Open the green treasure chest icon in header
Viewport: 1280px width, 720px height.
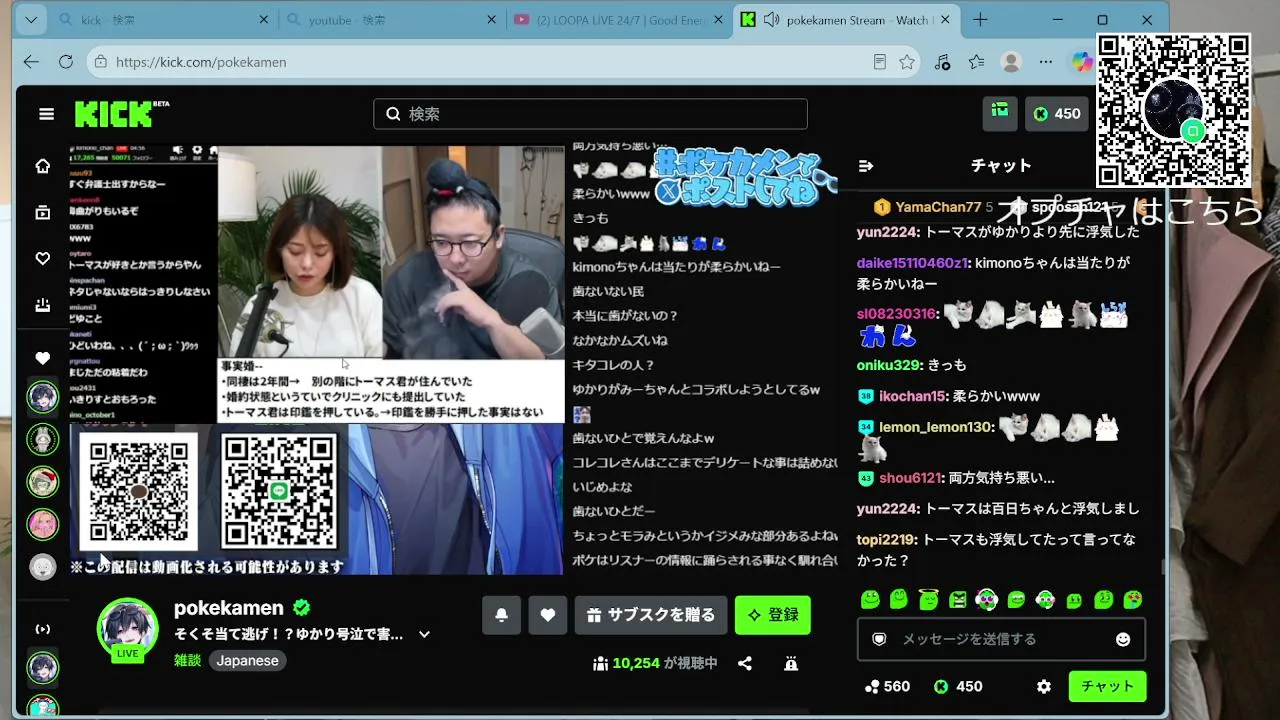999,113
